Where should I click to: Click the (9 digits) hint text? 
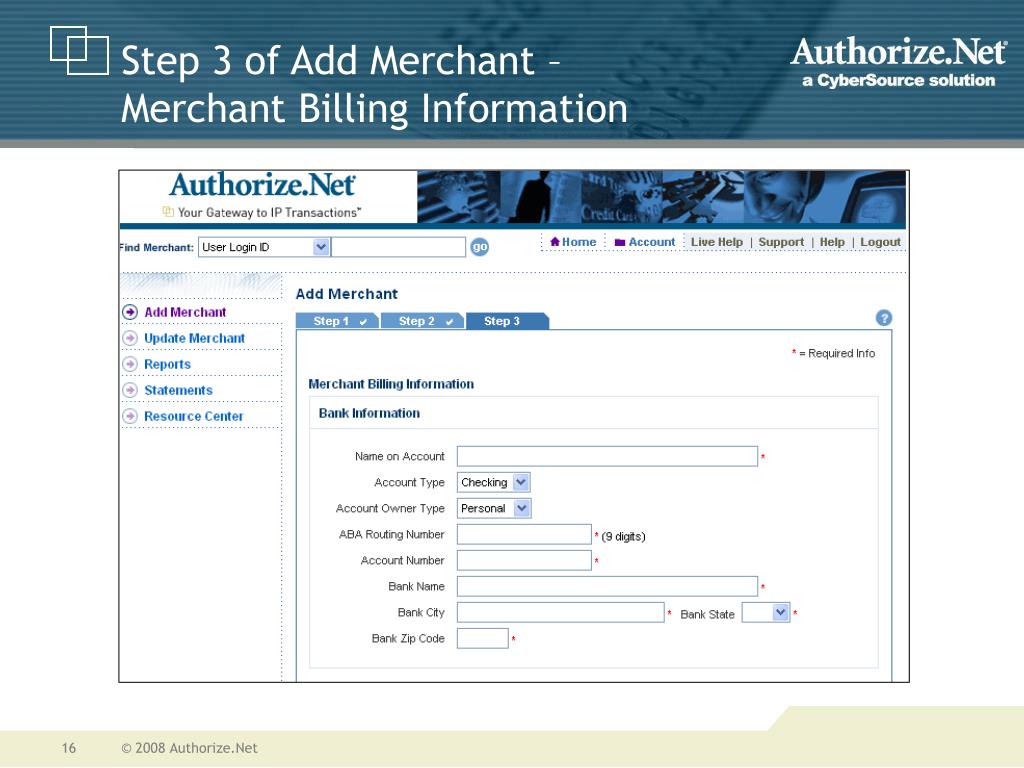coord(623,537)
